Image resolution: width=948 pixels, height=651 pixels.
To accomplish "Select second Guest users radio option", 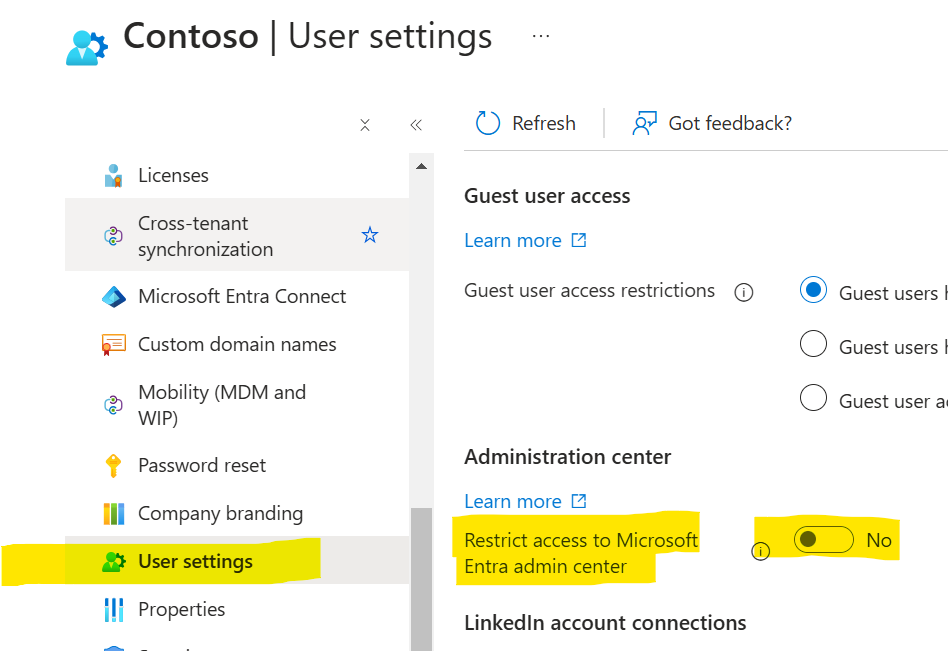I will click(x=813, y=343).
